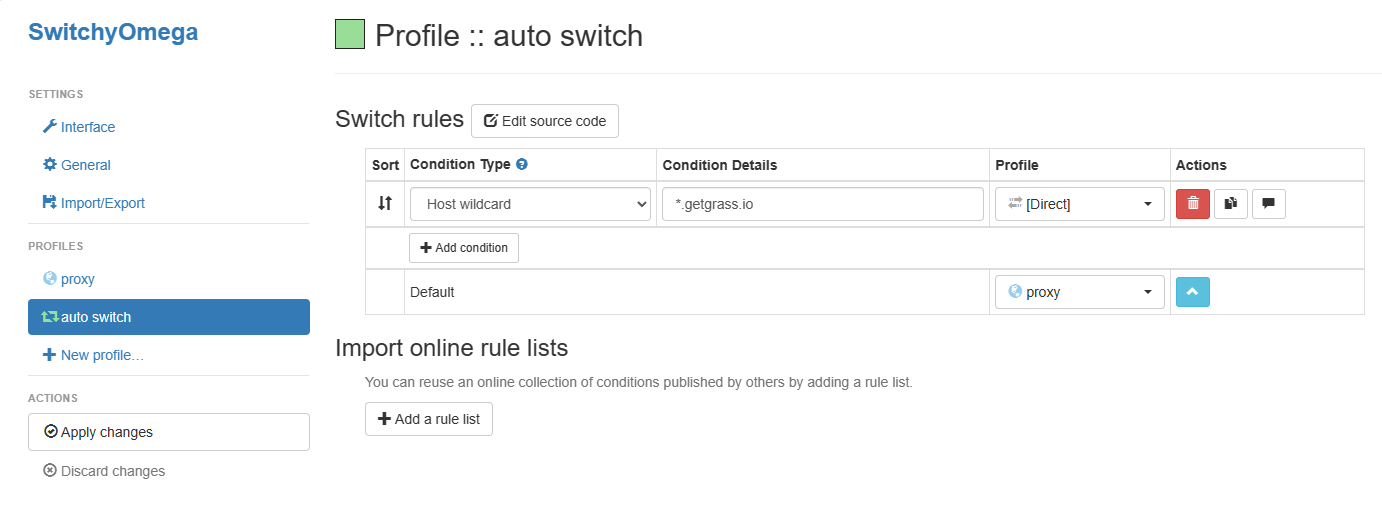
Task: Expand the Default proxy profile dropdown
Action: 1079,292
